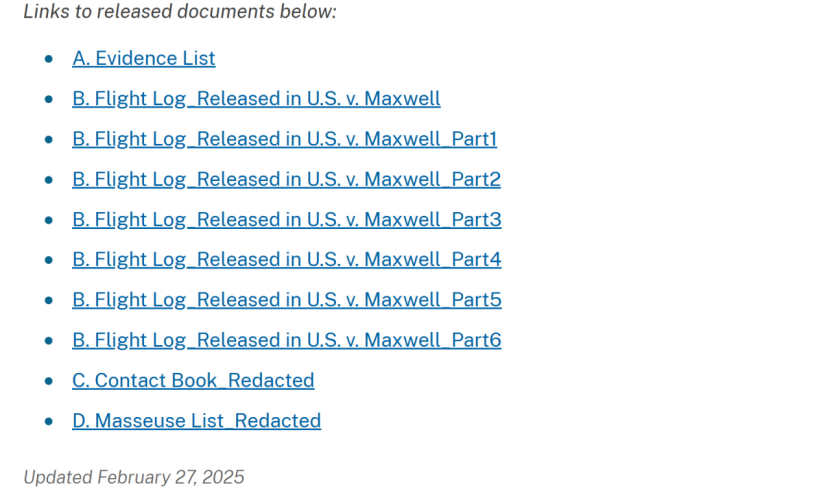View the Flight Log Maxwell_Part6 document
The image size is (830, 489).
[x=287, y=340]
